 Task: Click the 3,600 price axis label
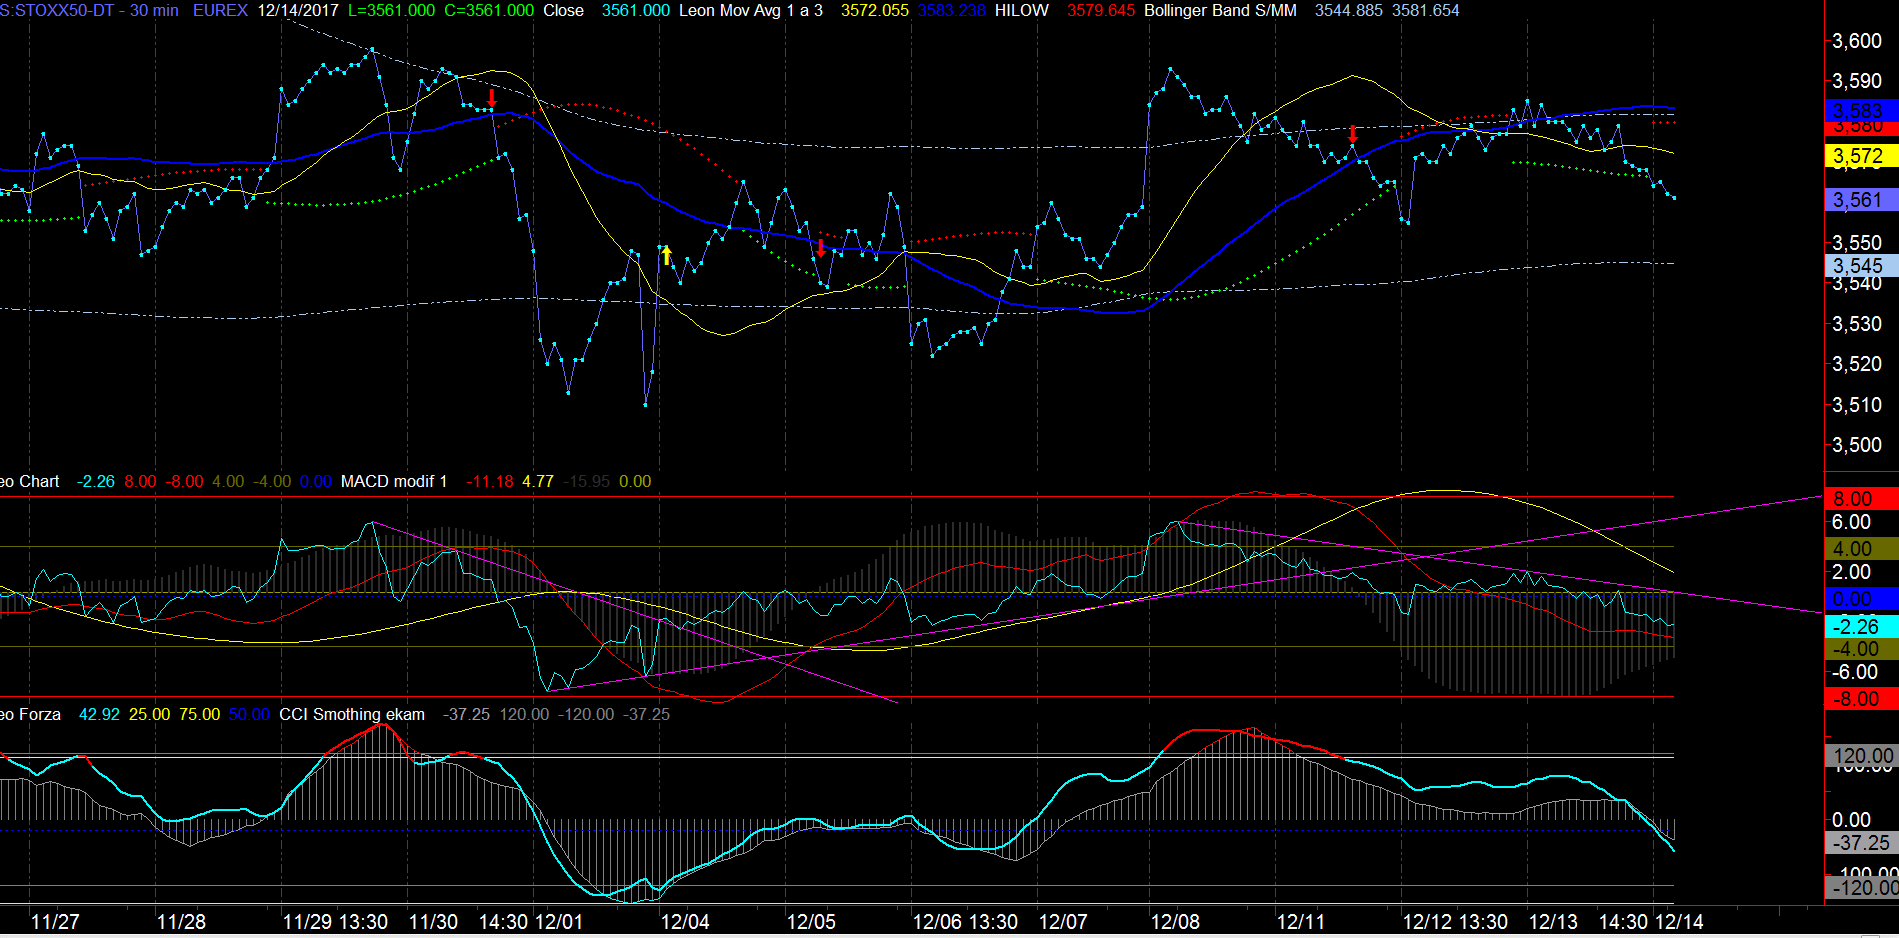click(x=1857, y=41)
